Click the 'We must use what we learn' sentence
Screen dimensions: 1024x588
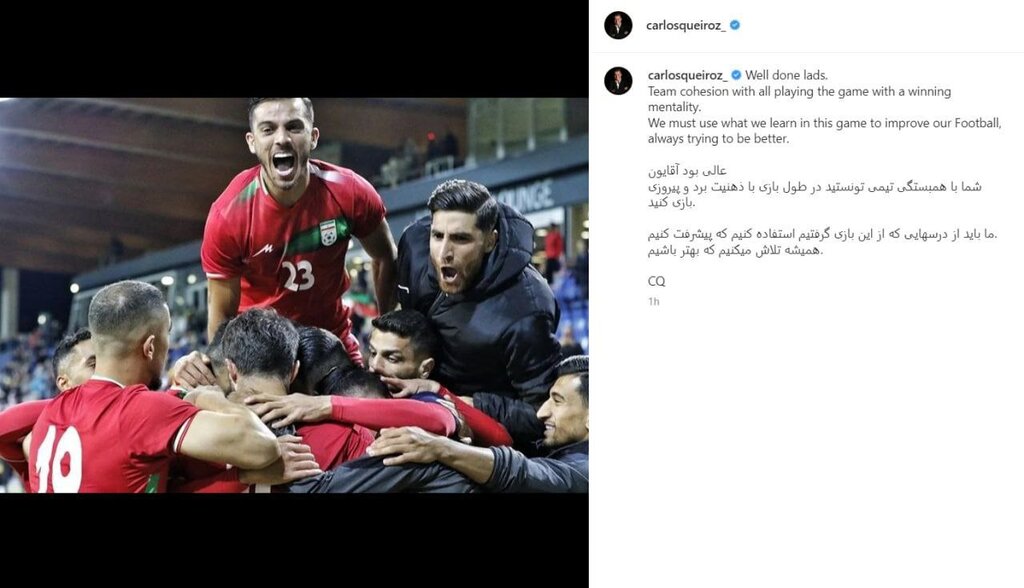824,131
